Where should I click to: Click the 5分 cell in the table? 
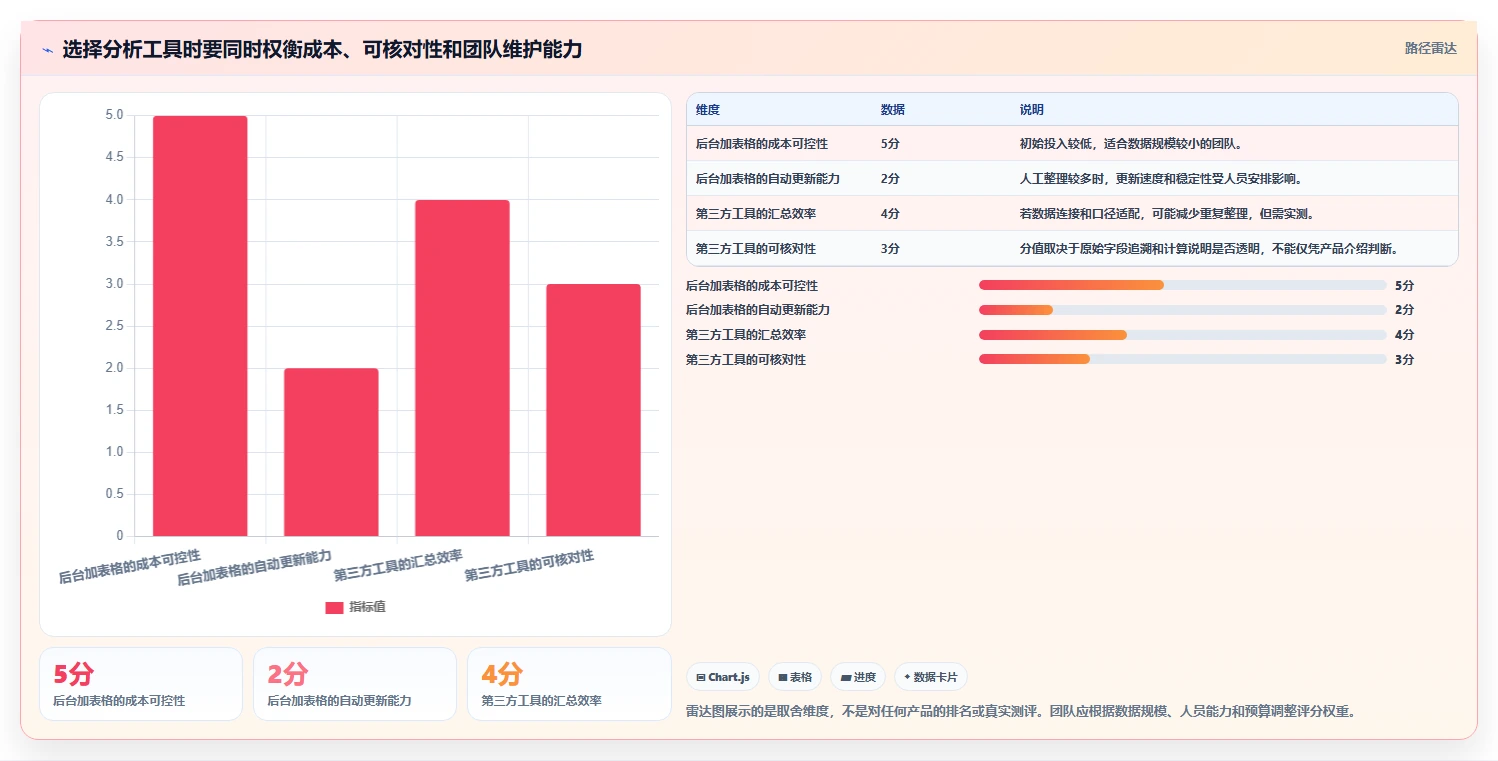(x=890, y=144)
